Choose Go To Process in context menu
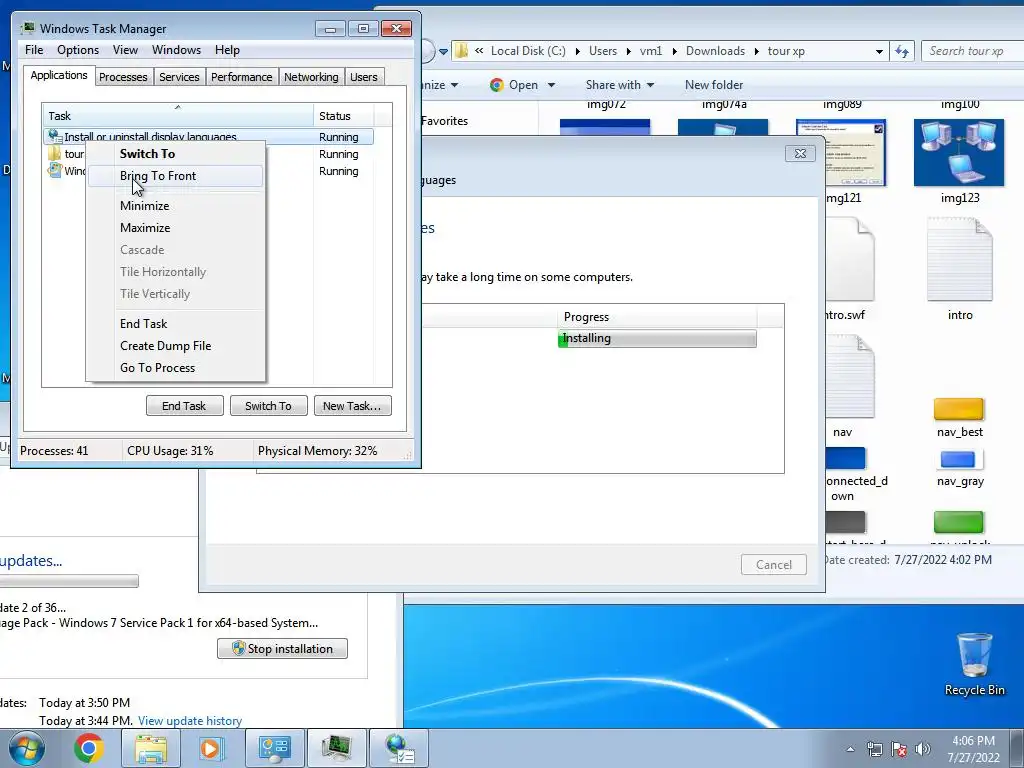 [x=175, y=368]
